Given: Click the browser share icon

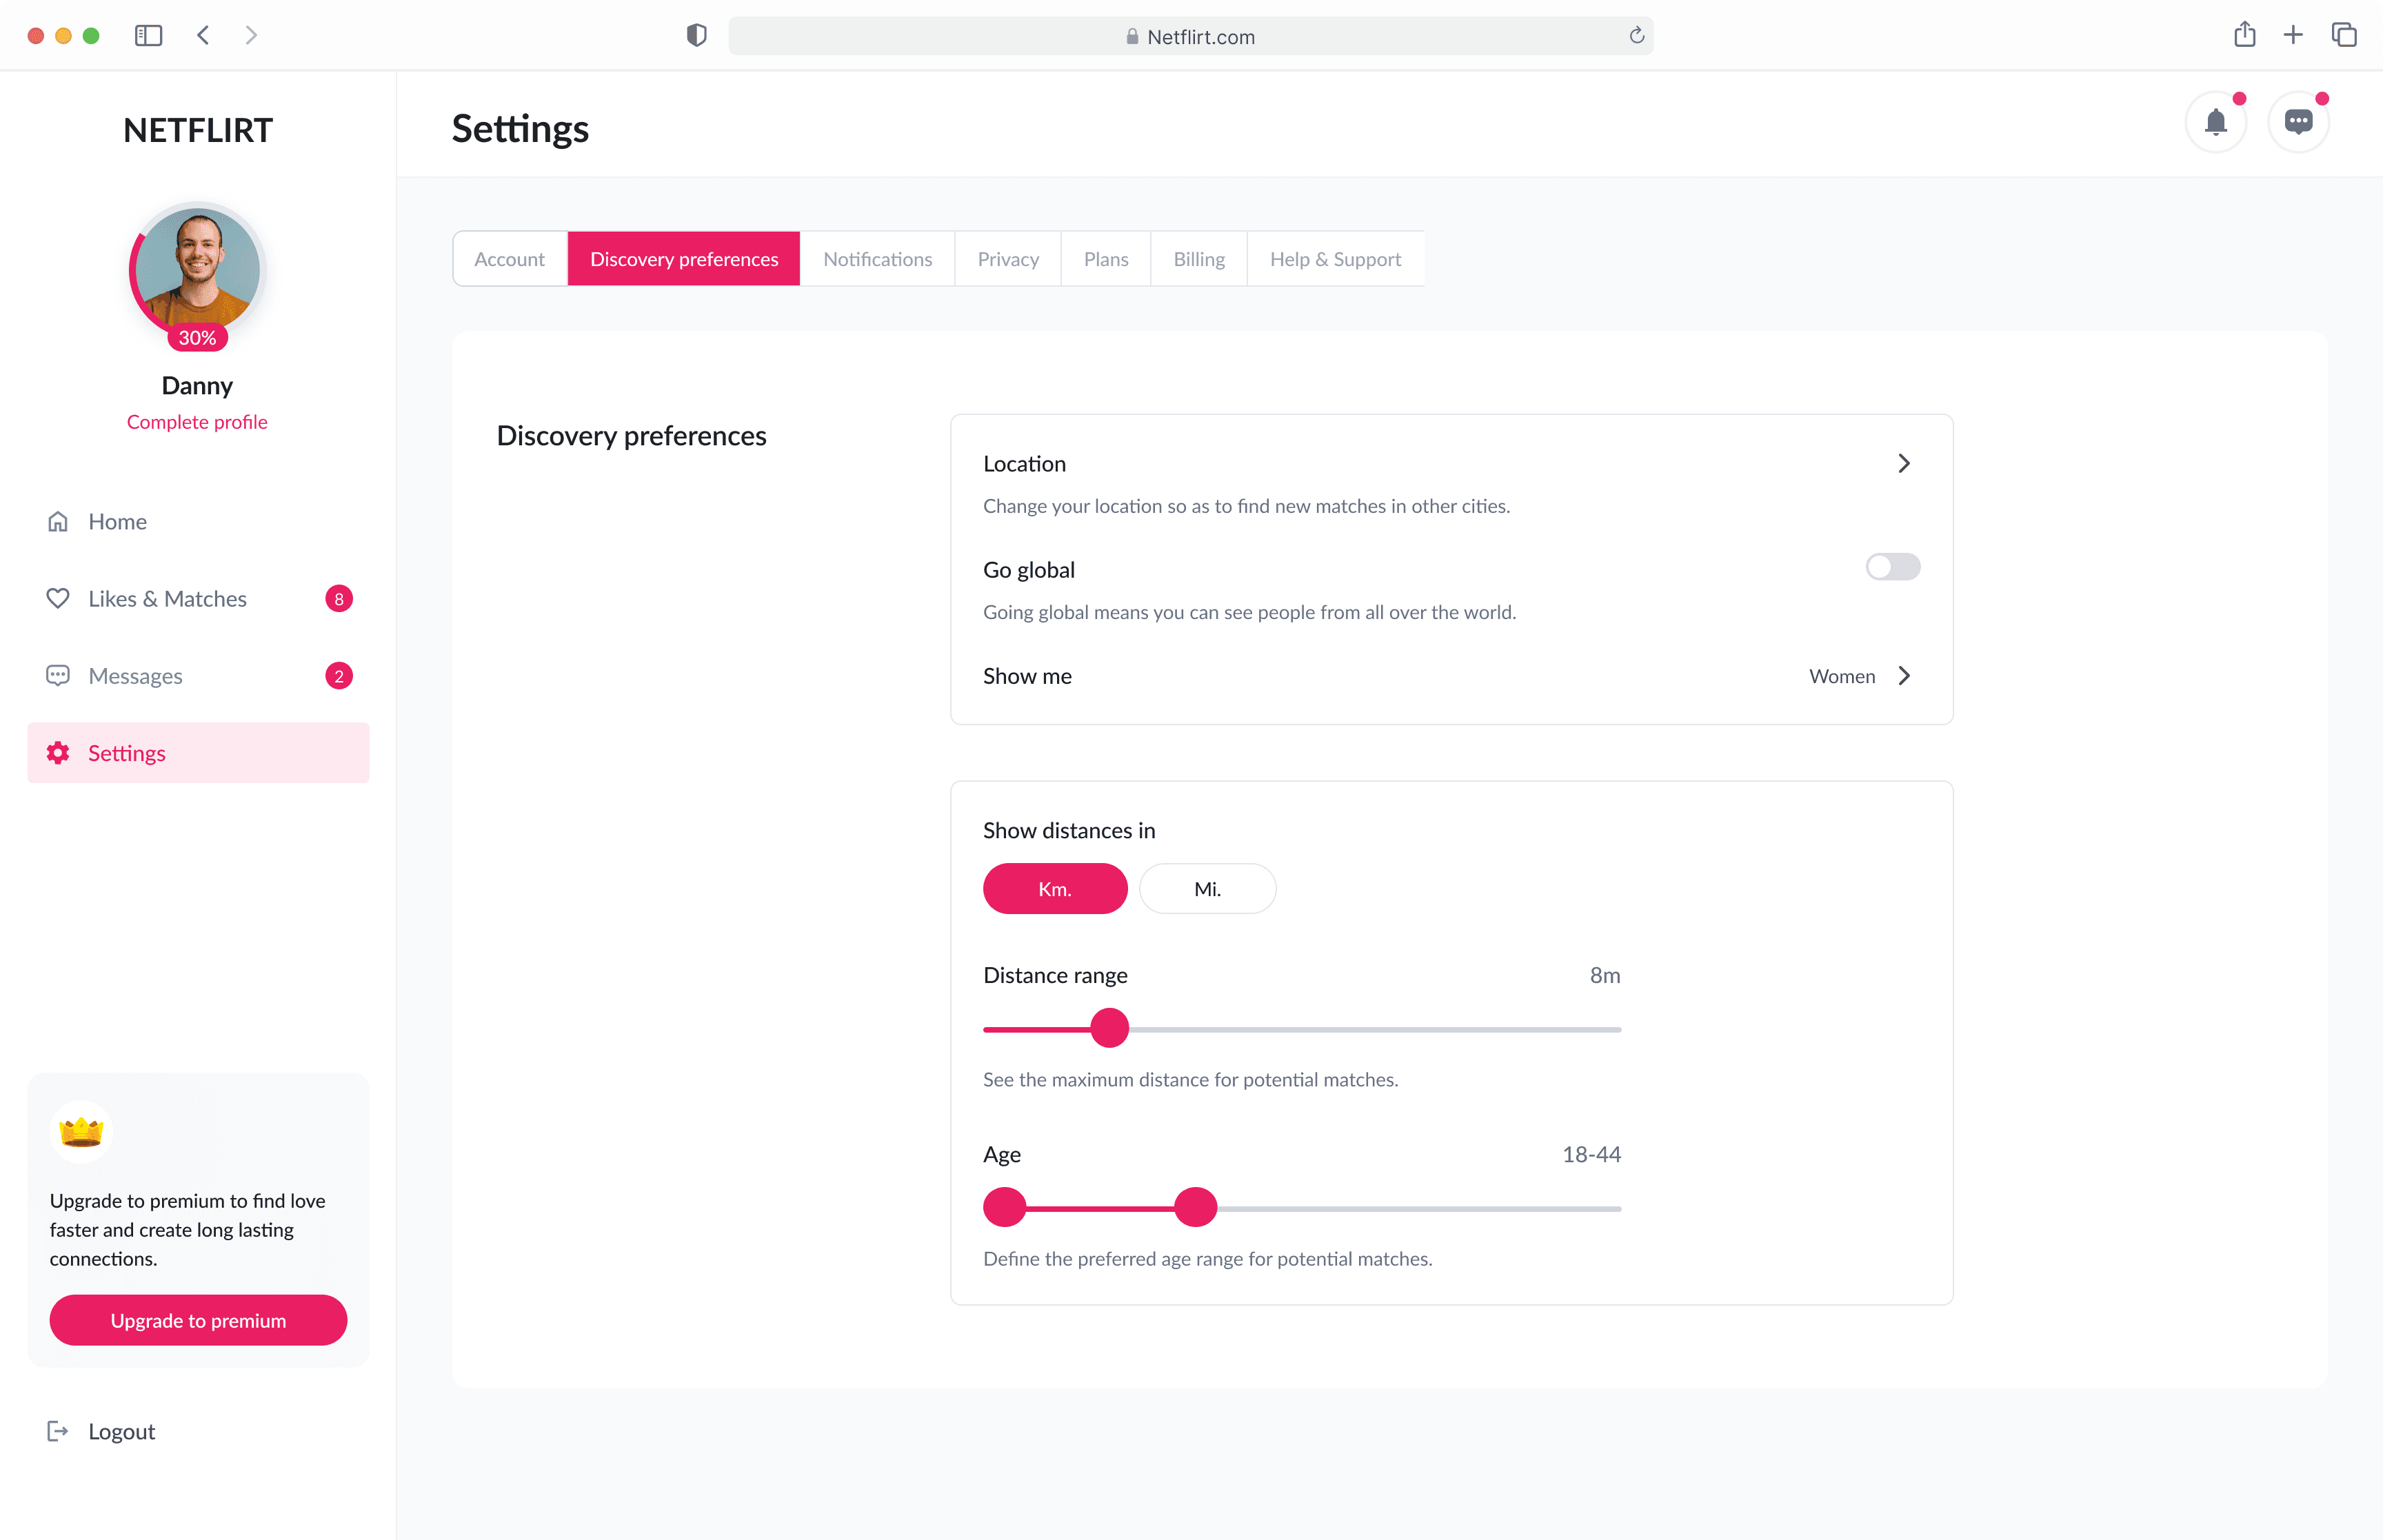Looking at the screenshot, I should click(x=2244, y=35).
